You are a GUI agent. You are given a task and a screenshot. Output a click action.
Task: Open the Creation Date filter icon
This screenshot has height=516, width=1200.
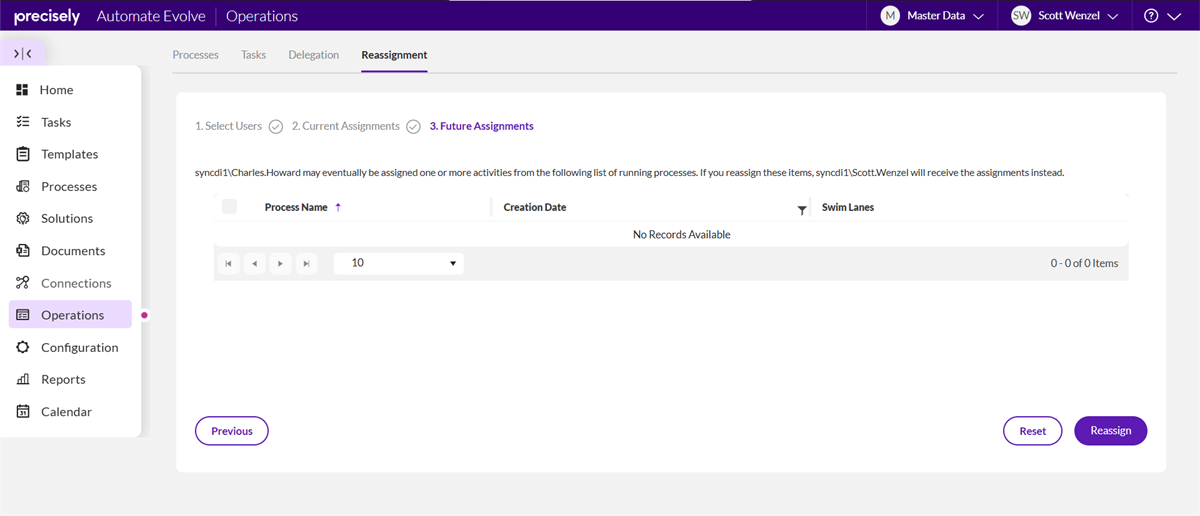click(802, 210)
